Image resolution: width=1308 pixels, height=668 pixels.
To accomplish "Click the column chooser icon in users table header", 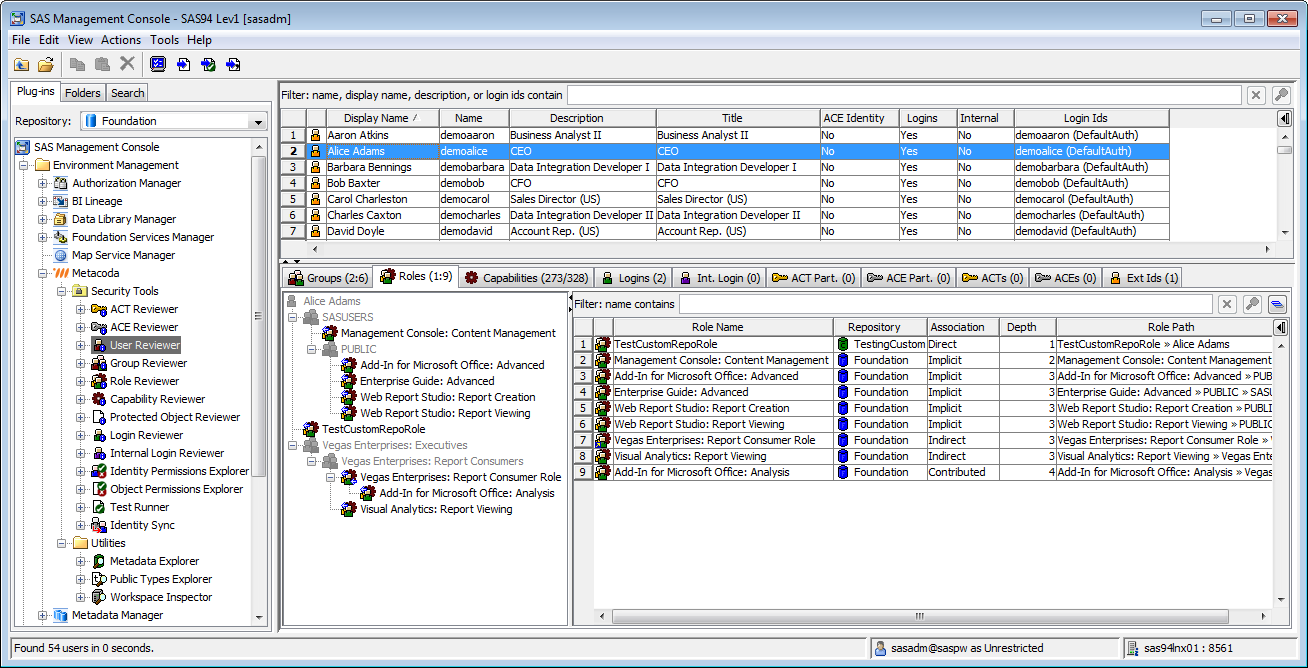I will [x=1284, y=118].
